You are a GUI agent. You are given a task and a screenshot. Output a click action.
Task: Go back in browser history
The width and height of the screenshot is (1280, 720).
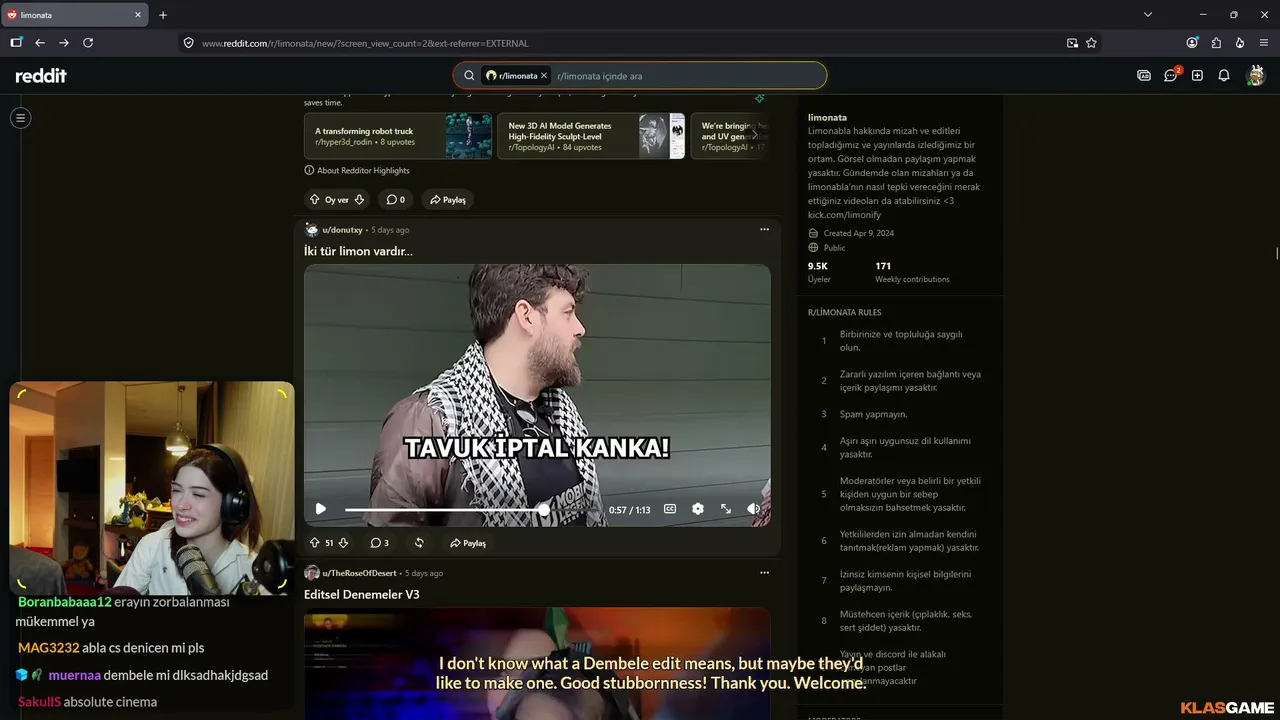40,43
